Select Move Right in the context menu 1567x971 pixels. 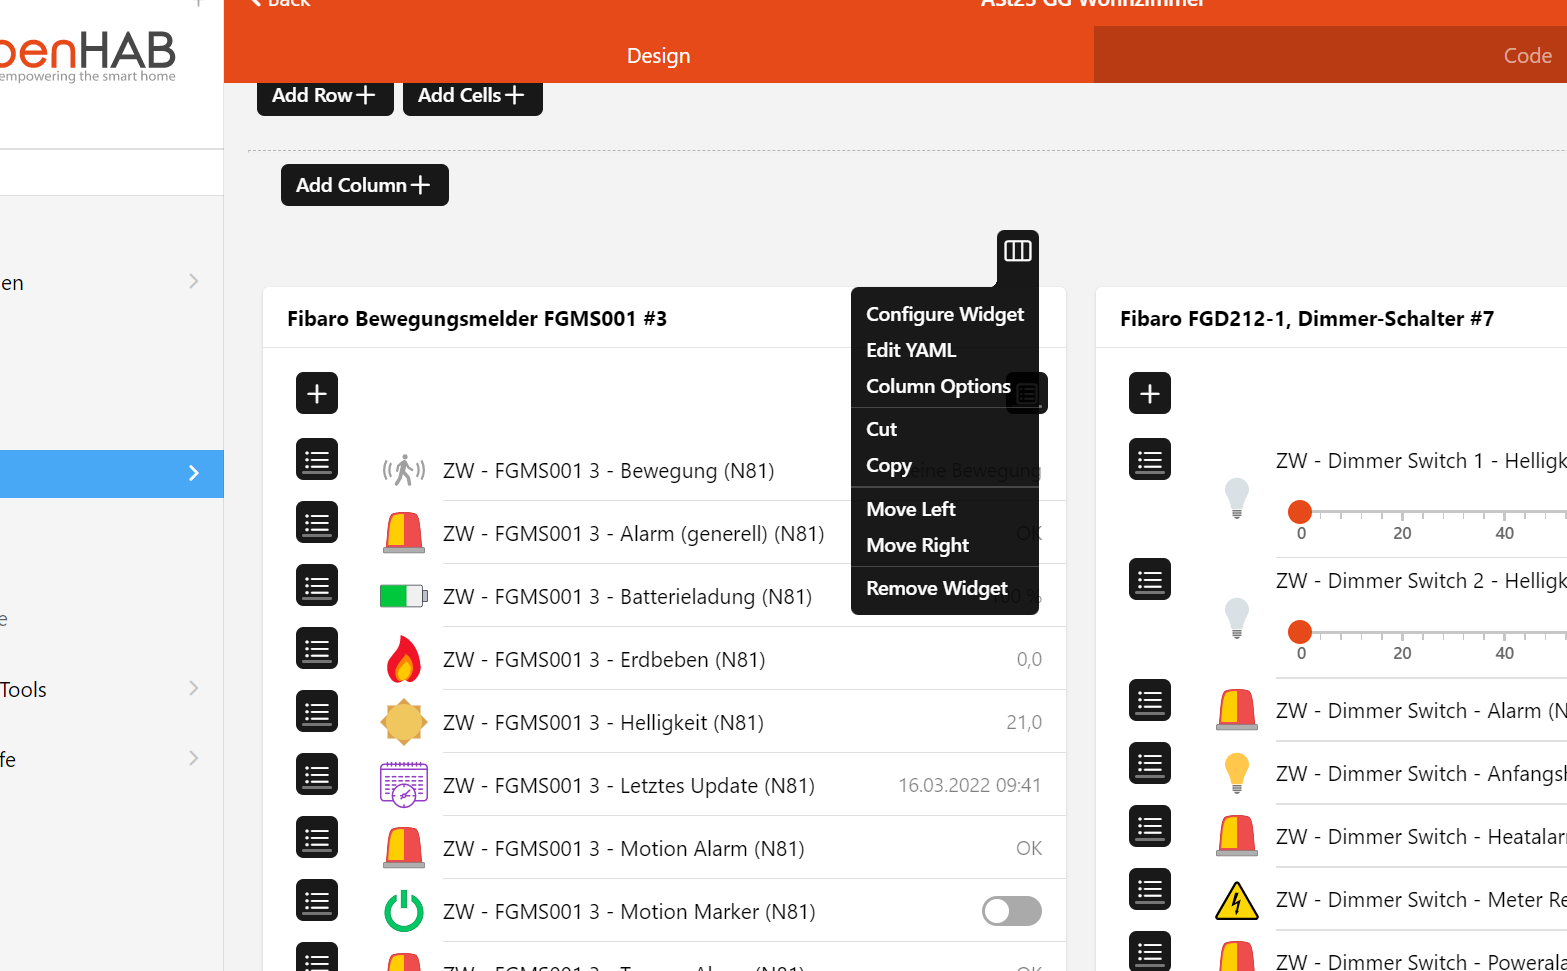917,545
